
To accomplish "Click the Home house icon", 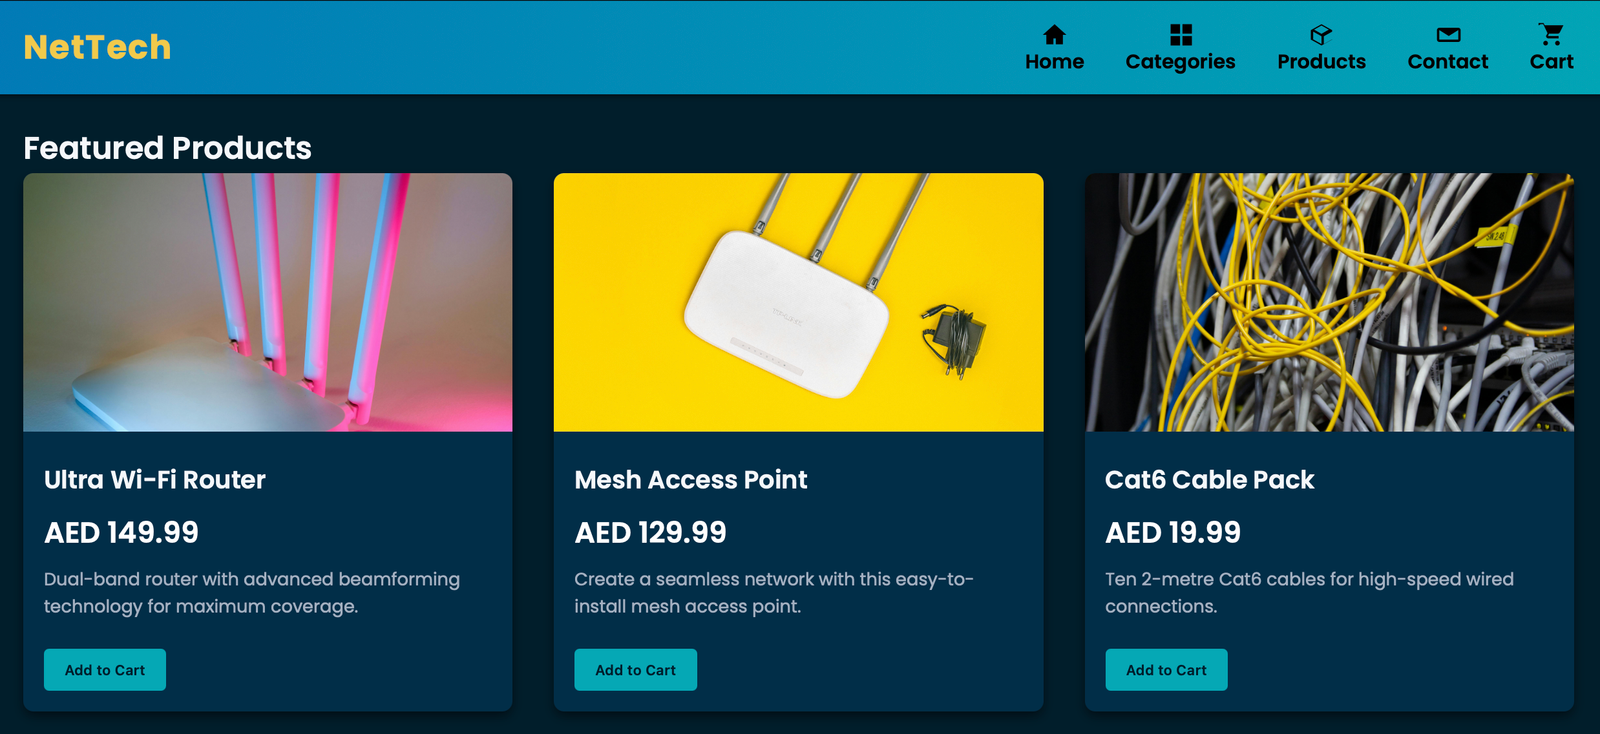I will click(x=1054, y=35).
